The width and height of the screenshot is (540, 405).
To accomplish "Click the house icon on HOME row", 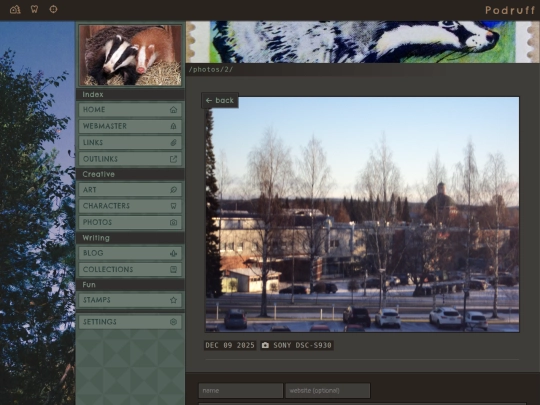I will tap(173, 110).
